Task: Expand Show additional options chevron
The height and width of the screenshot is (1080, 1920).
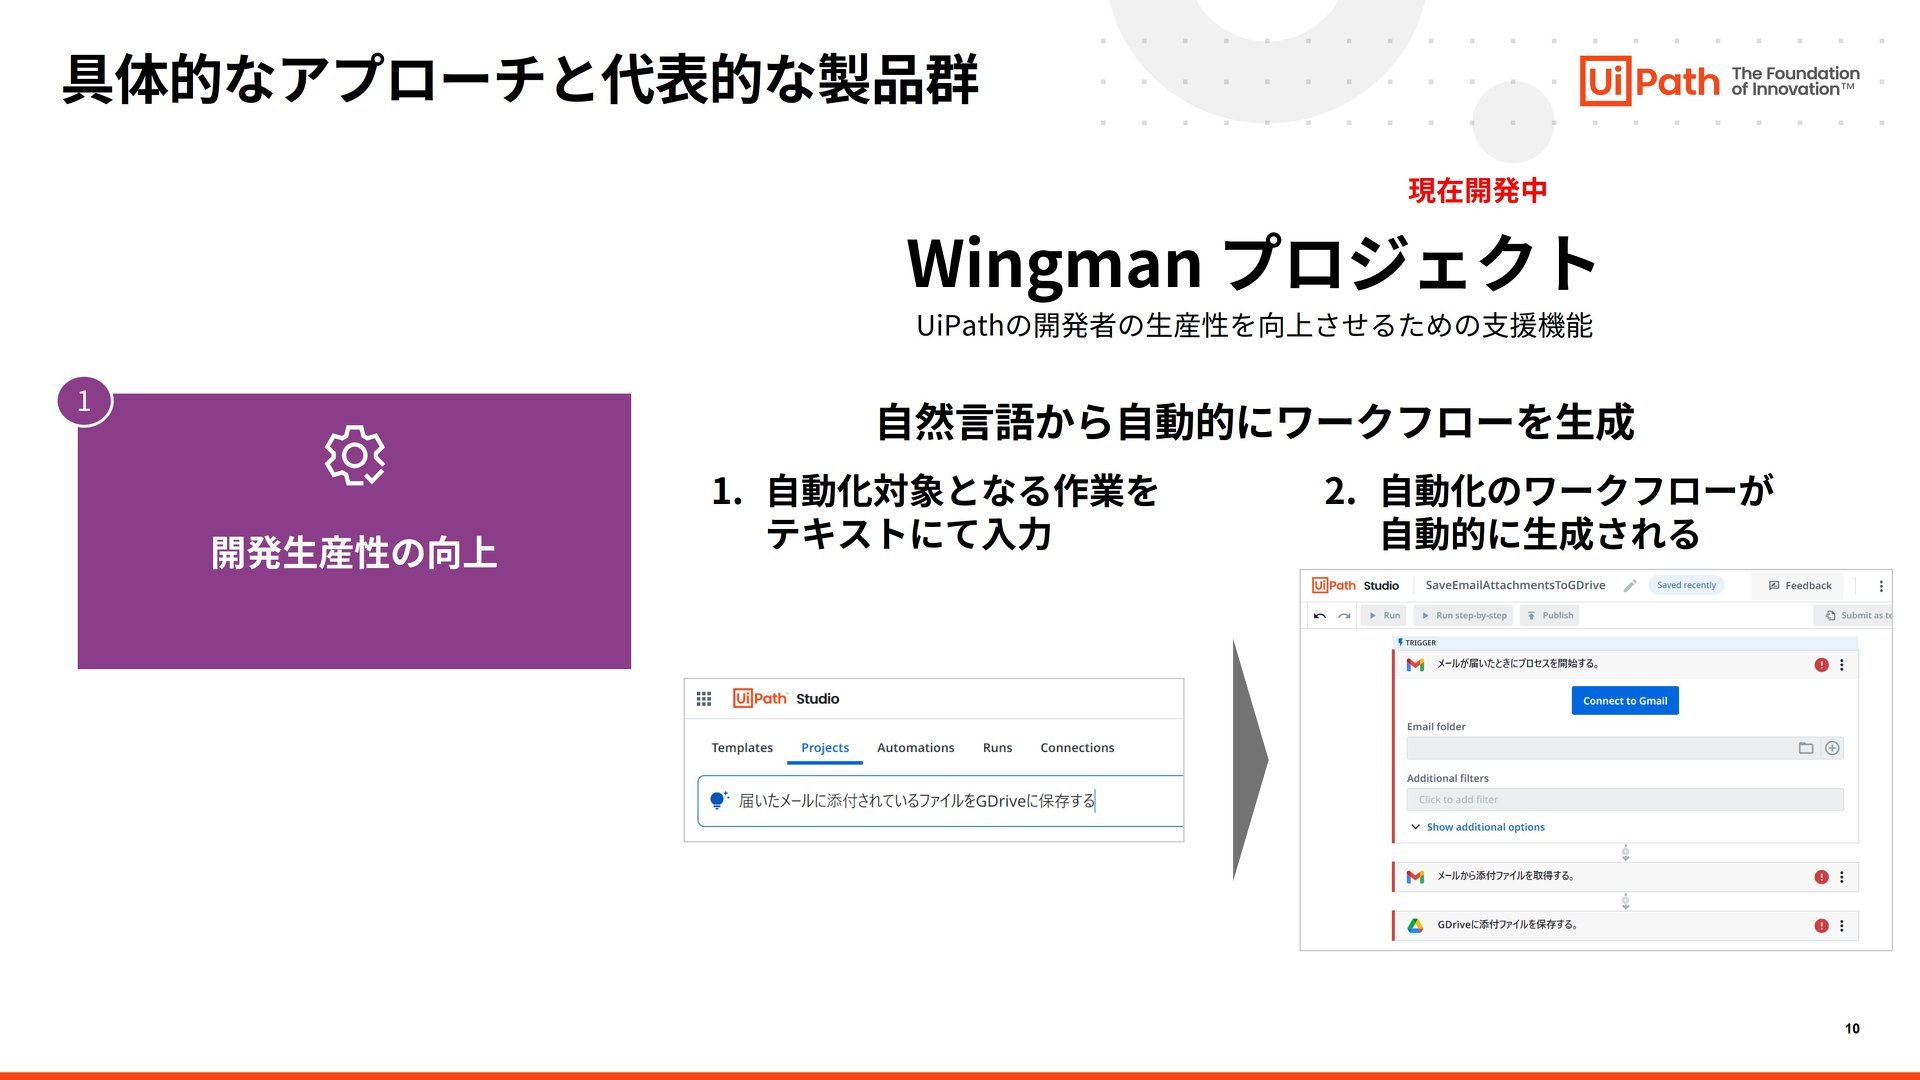Action: 1415,827
